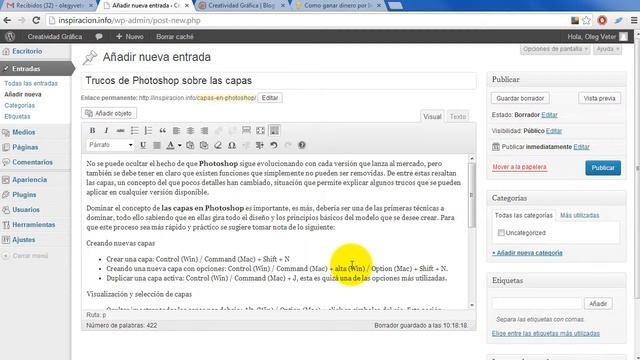The height and width of the screenshot is (360, 640).
Task: Click Mover a la papelera link
Action: 519,167
